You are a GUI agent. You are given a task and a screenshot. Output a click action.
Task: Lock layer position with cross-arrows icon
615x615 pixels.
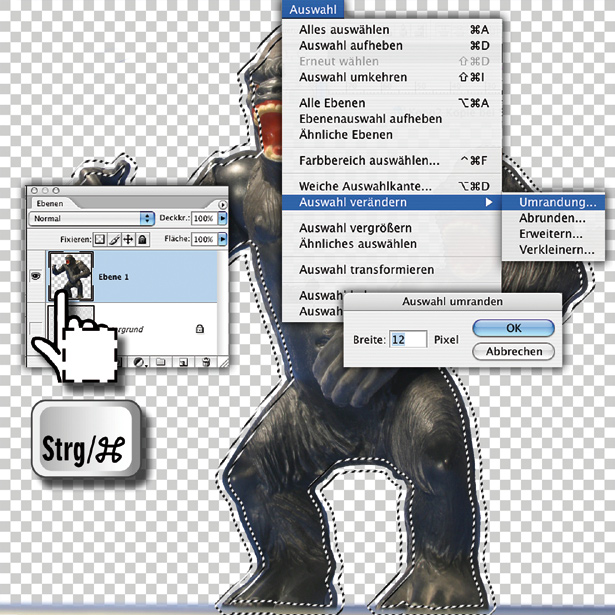(x=128, y=239)
